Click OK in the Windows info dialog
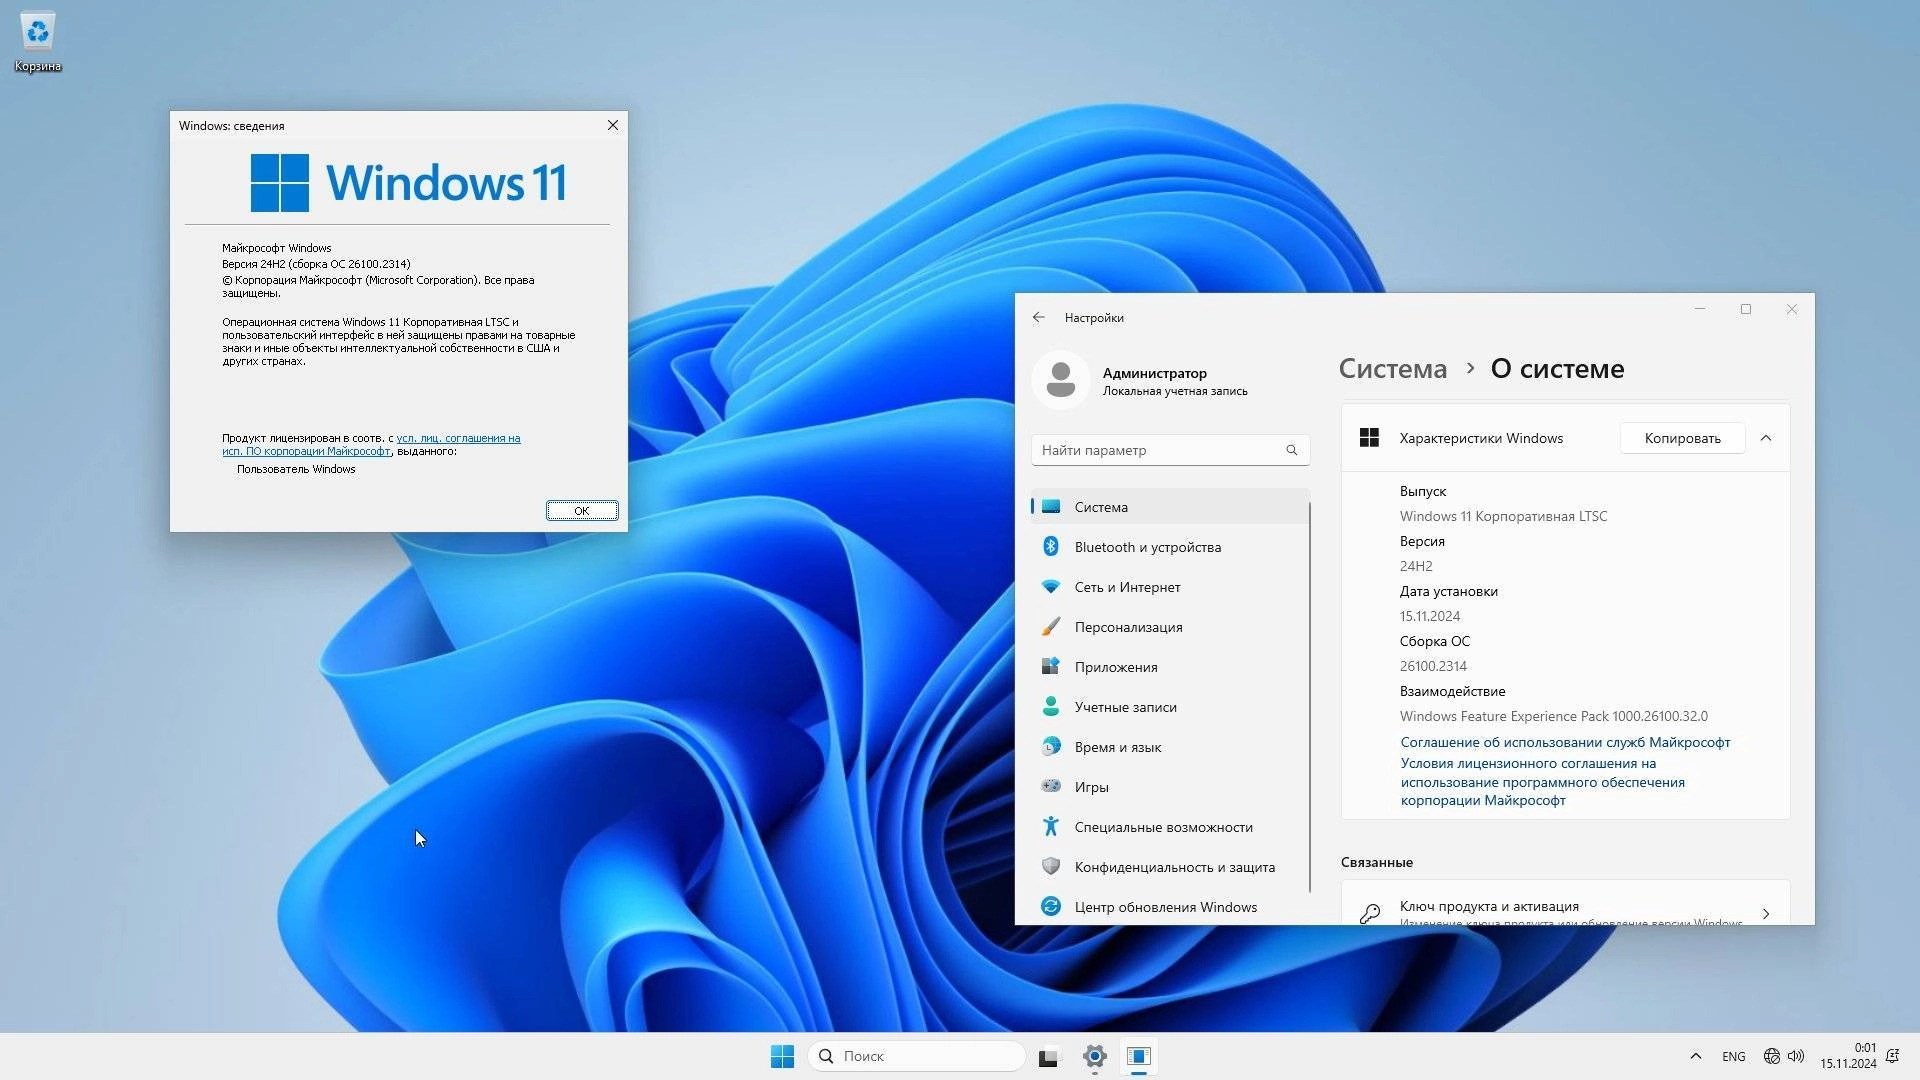The height and width of the screenshot is (1080, 1920). pyautogui.click(x=582, y=510)
